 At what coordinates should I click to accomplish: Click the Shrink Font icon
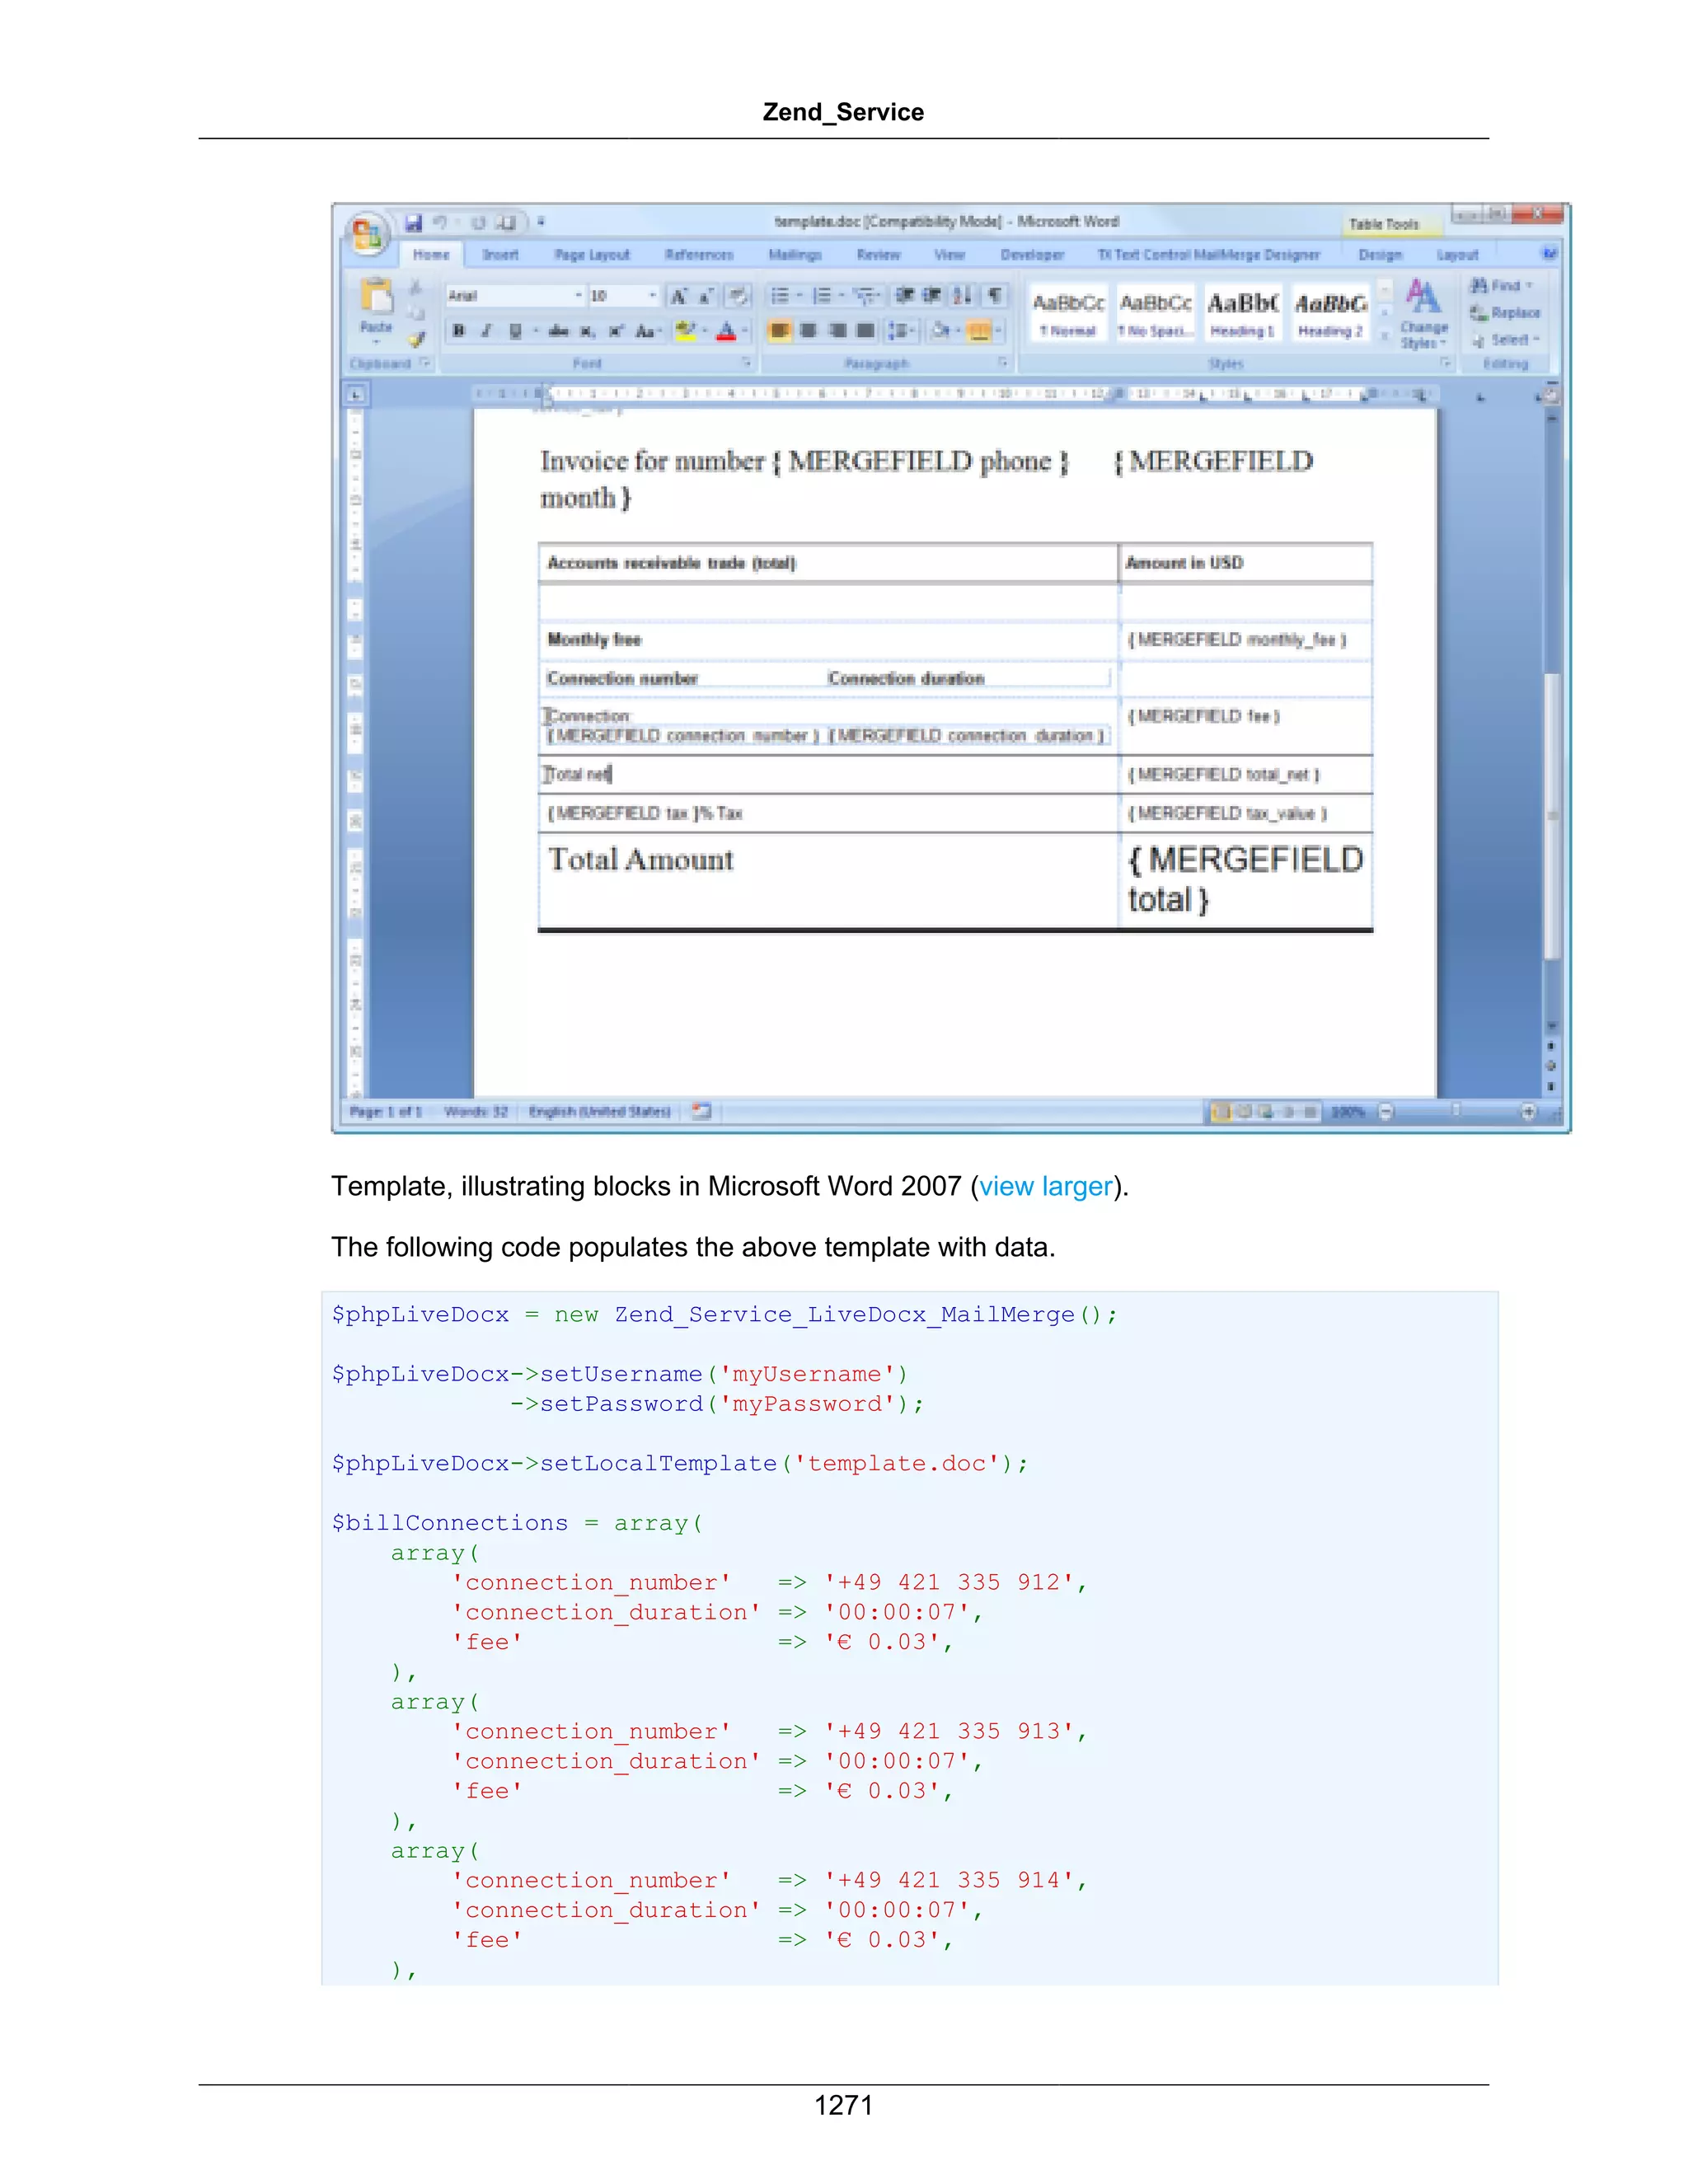pos(706,296)
